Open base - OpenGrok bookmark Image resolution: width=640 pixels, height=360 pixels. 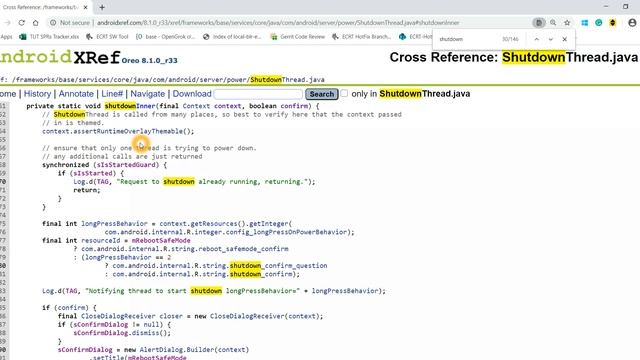tap(166, 37)
